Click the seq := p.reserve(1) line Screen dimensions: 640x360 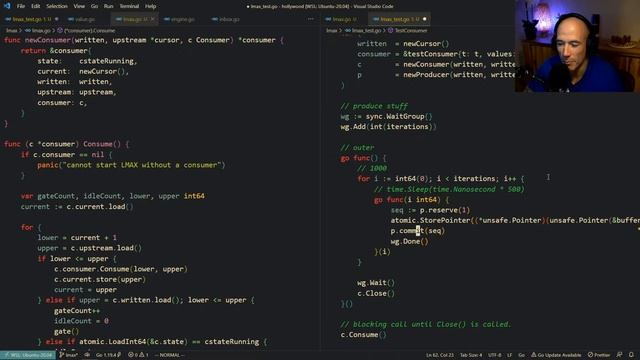pyautogui.click(x=430, y=210)
